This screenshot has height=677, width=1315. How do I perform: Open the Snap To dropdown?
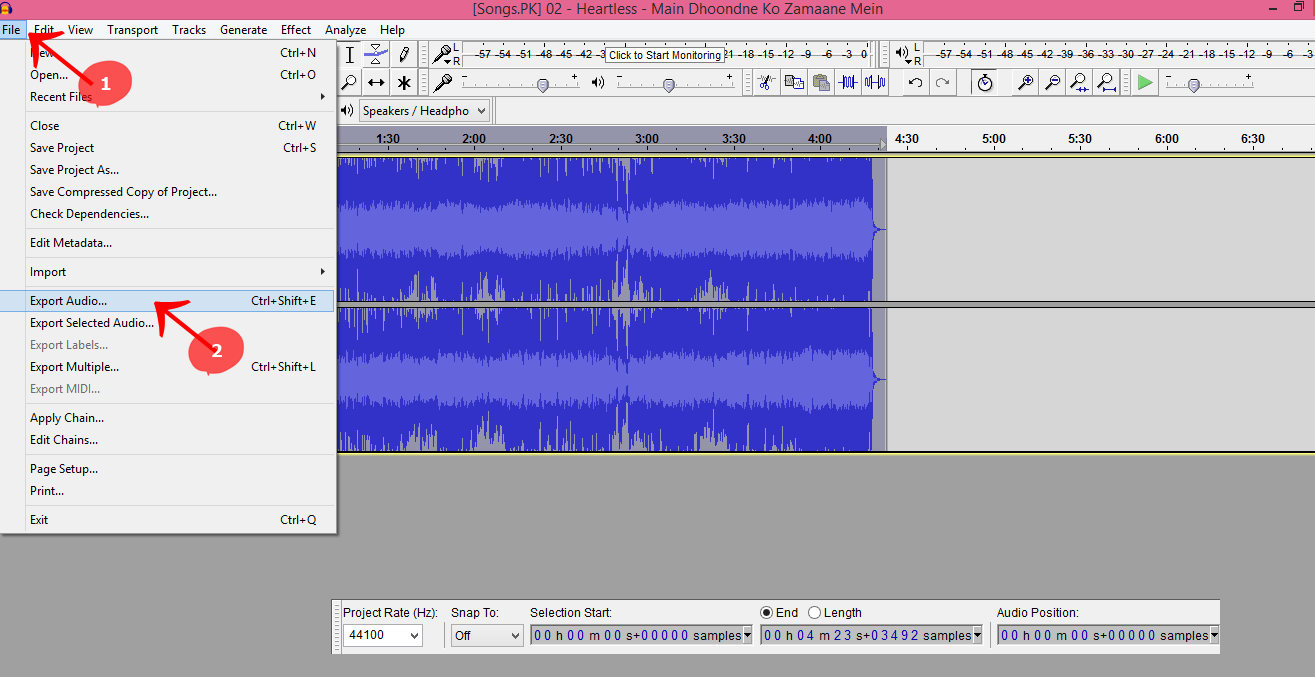pos(487,635)
